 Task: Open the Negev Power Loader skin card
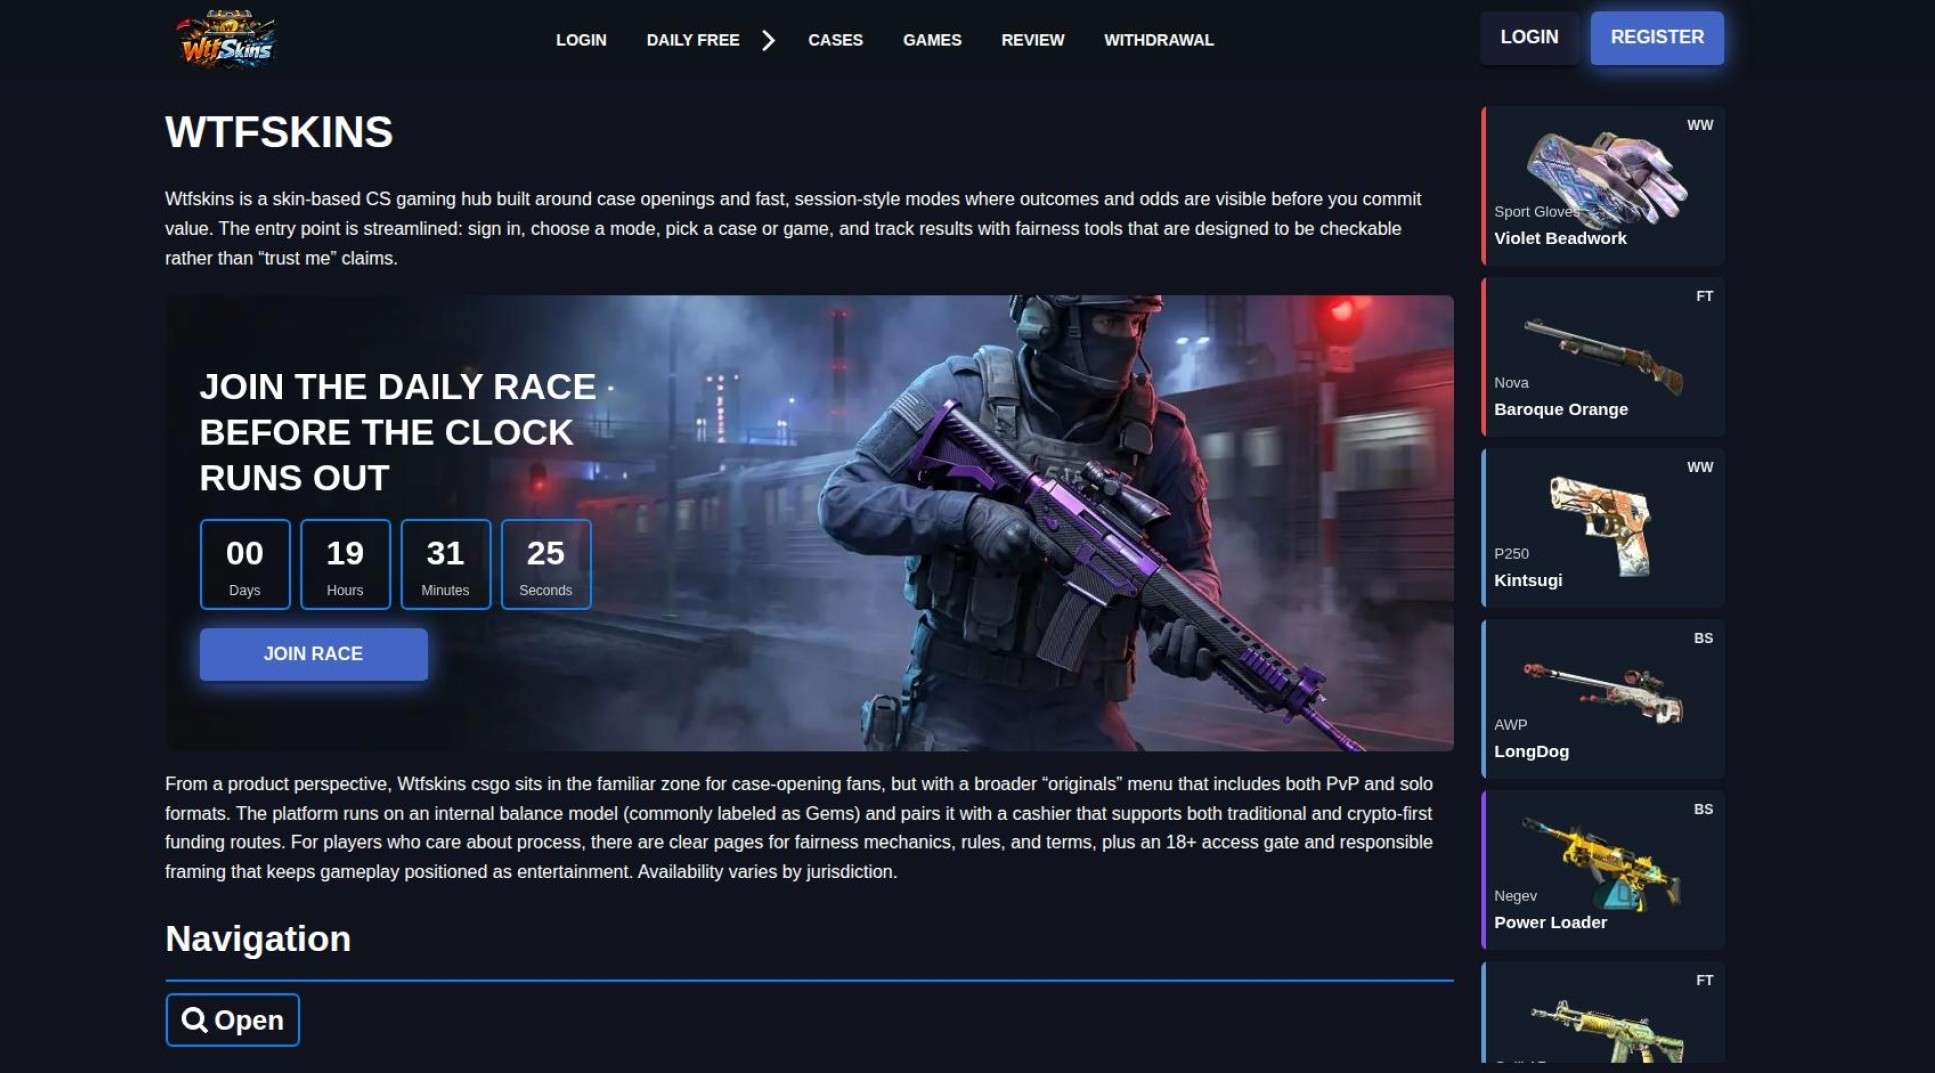click(1603, 870)
